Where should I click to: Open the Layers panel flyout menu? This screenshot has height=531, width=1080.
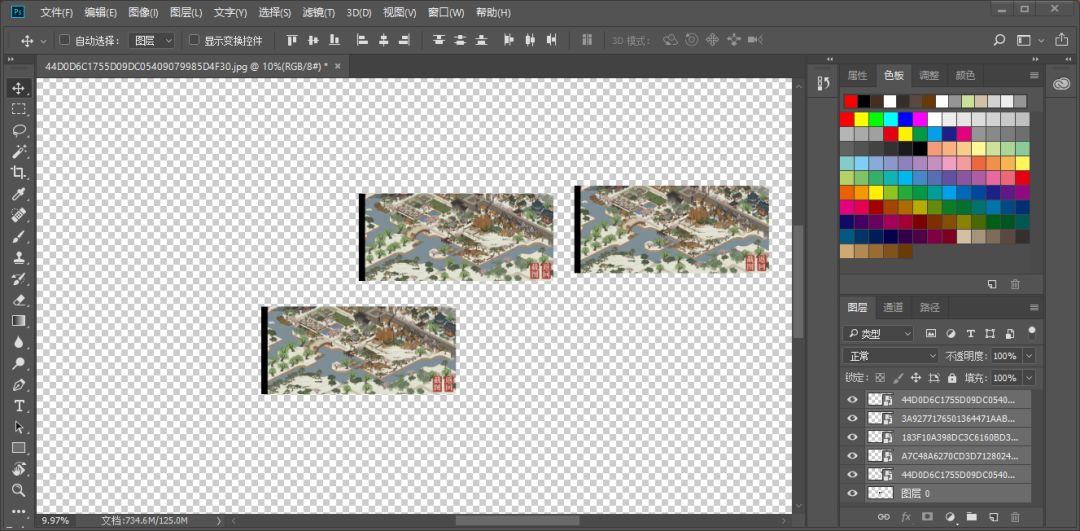click(1034, 307)
